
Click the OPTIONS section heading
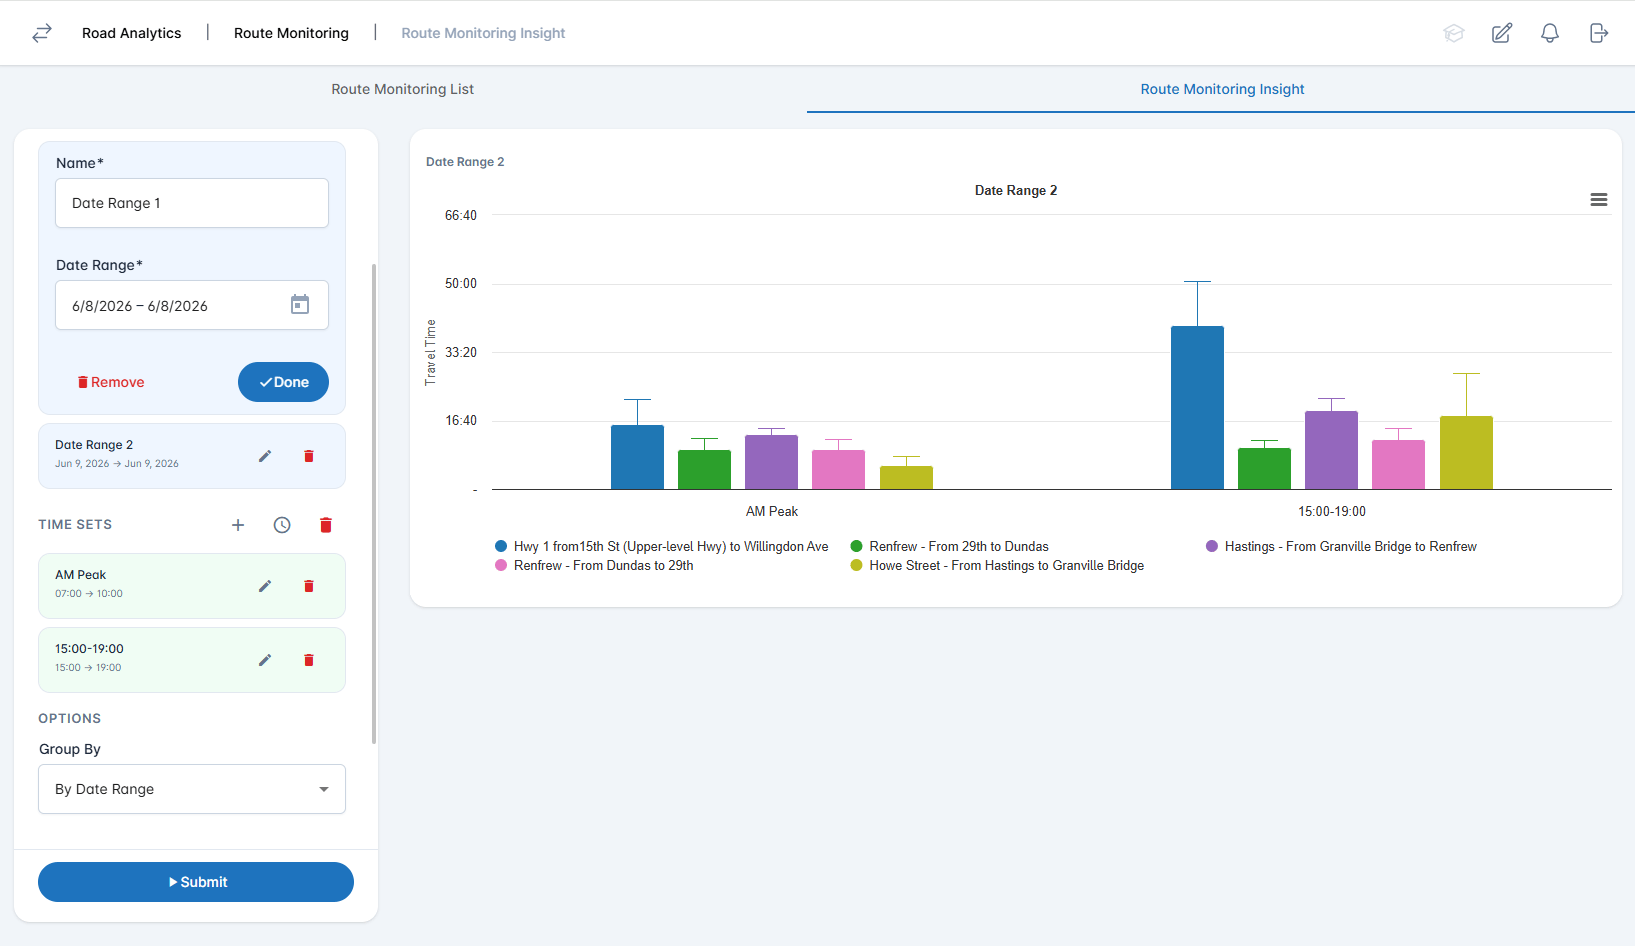click(x=70, y=719)
